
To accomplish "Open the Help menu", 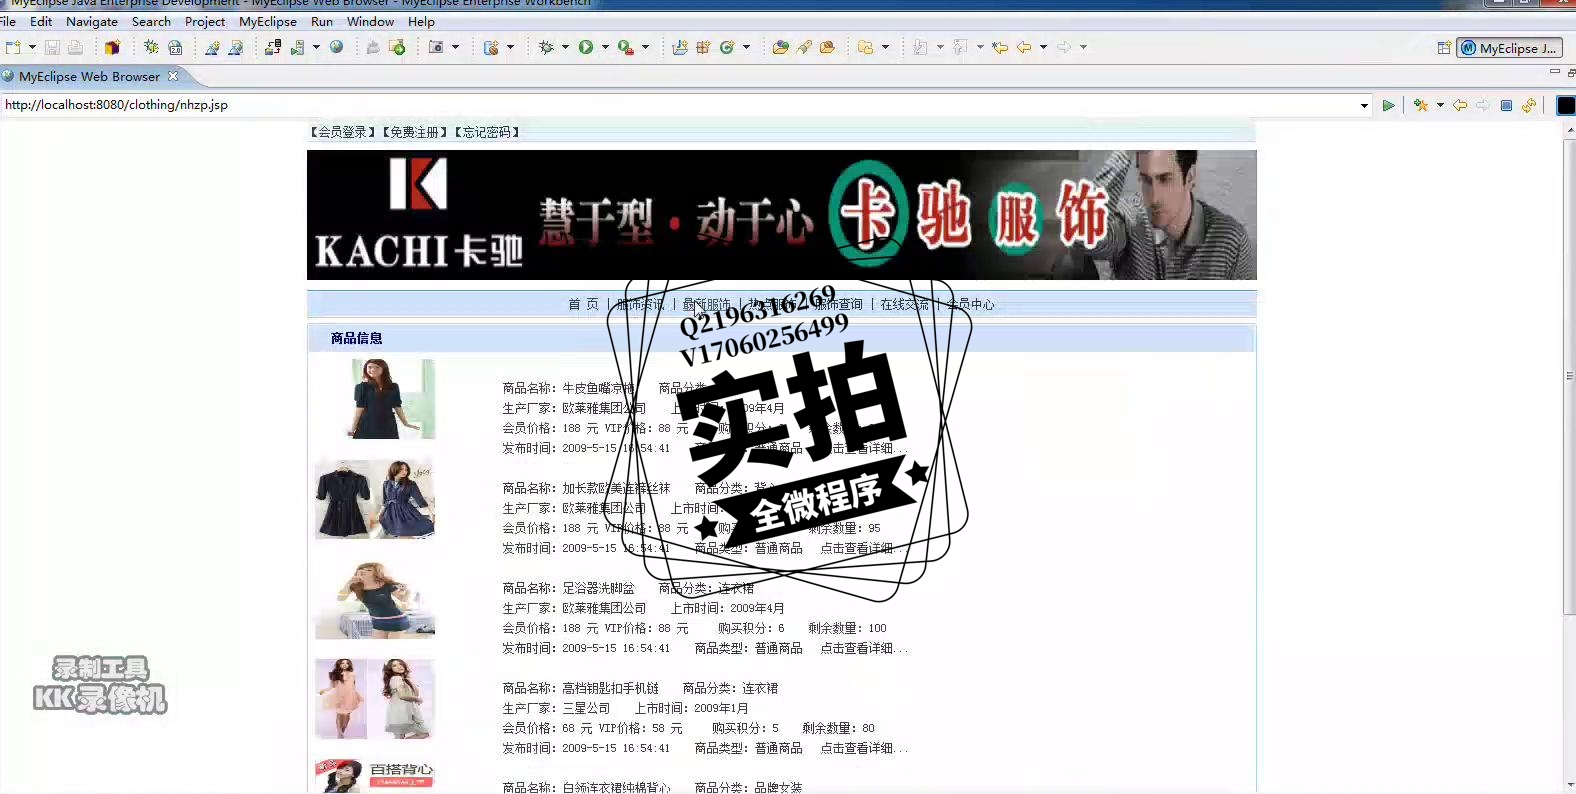I will [421, 21].
